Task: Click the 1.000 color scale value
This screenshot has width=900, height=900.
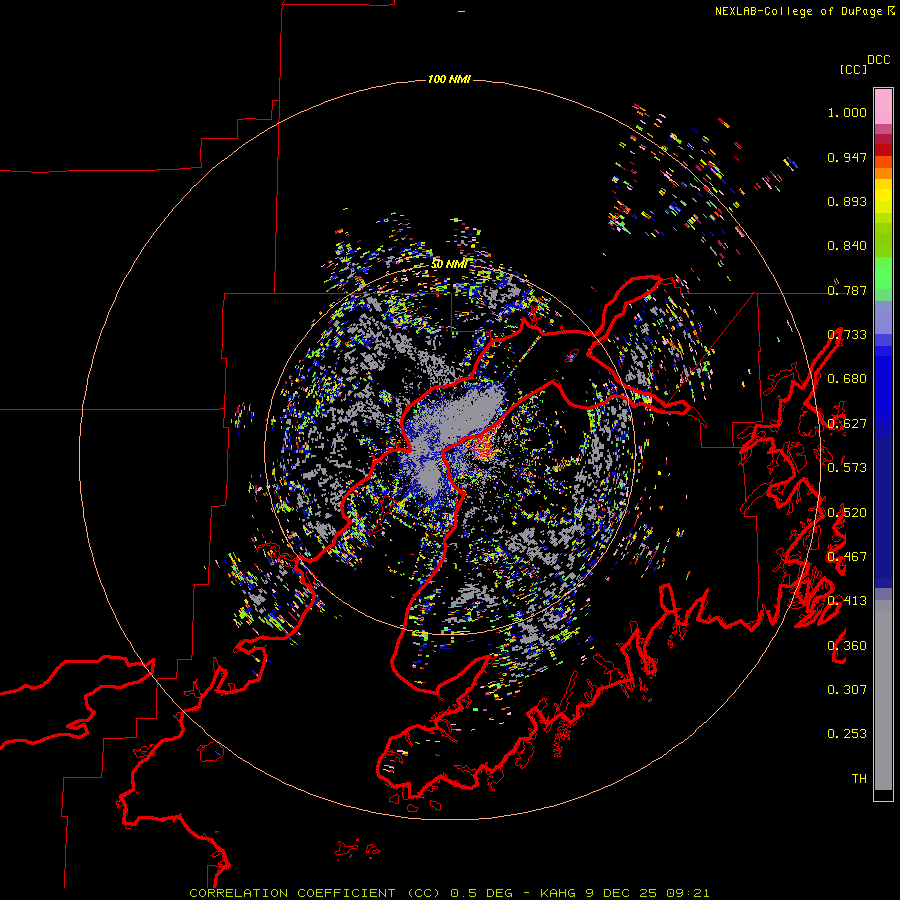Action: (x=847, y=113)
